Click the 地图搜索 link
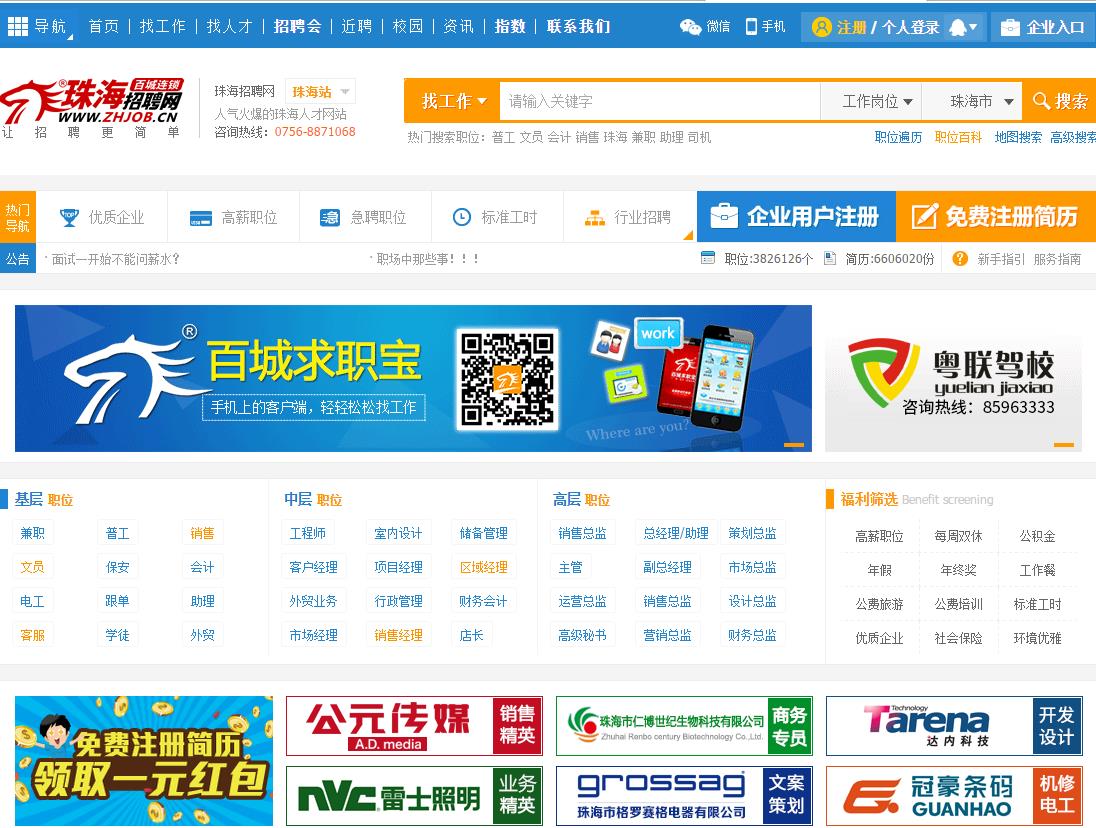The height and width of the screenshot is (828, 1096). (x=1018, y=138)
